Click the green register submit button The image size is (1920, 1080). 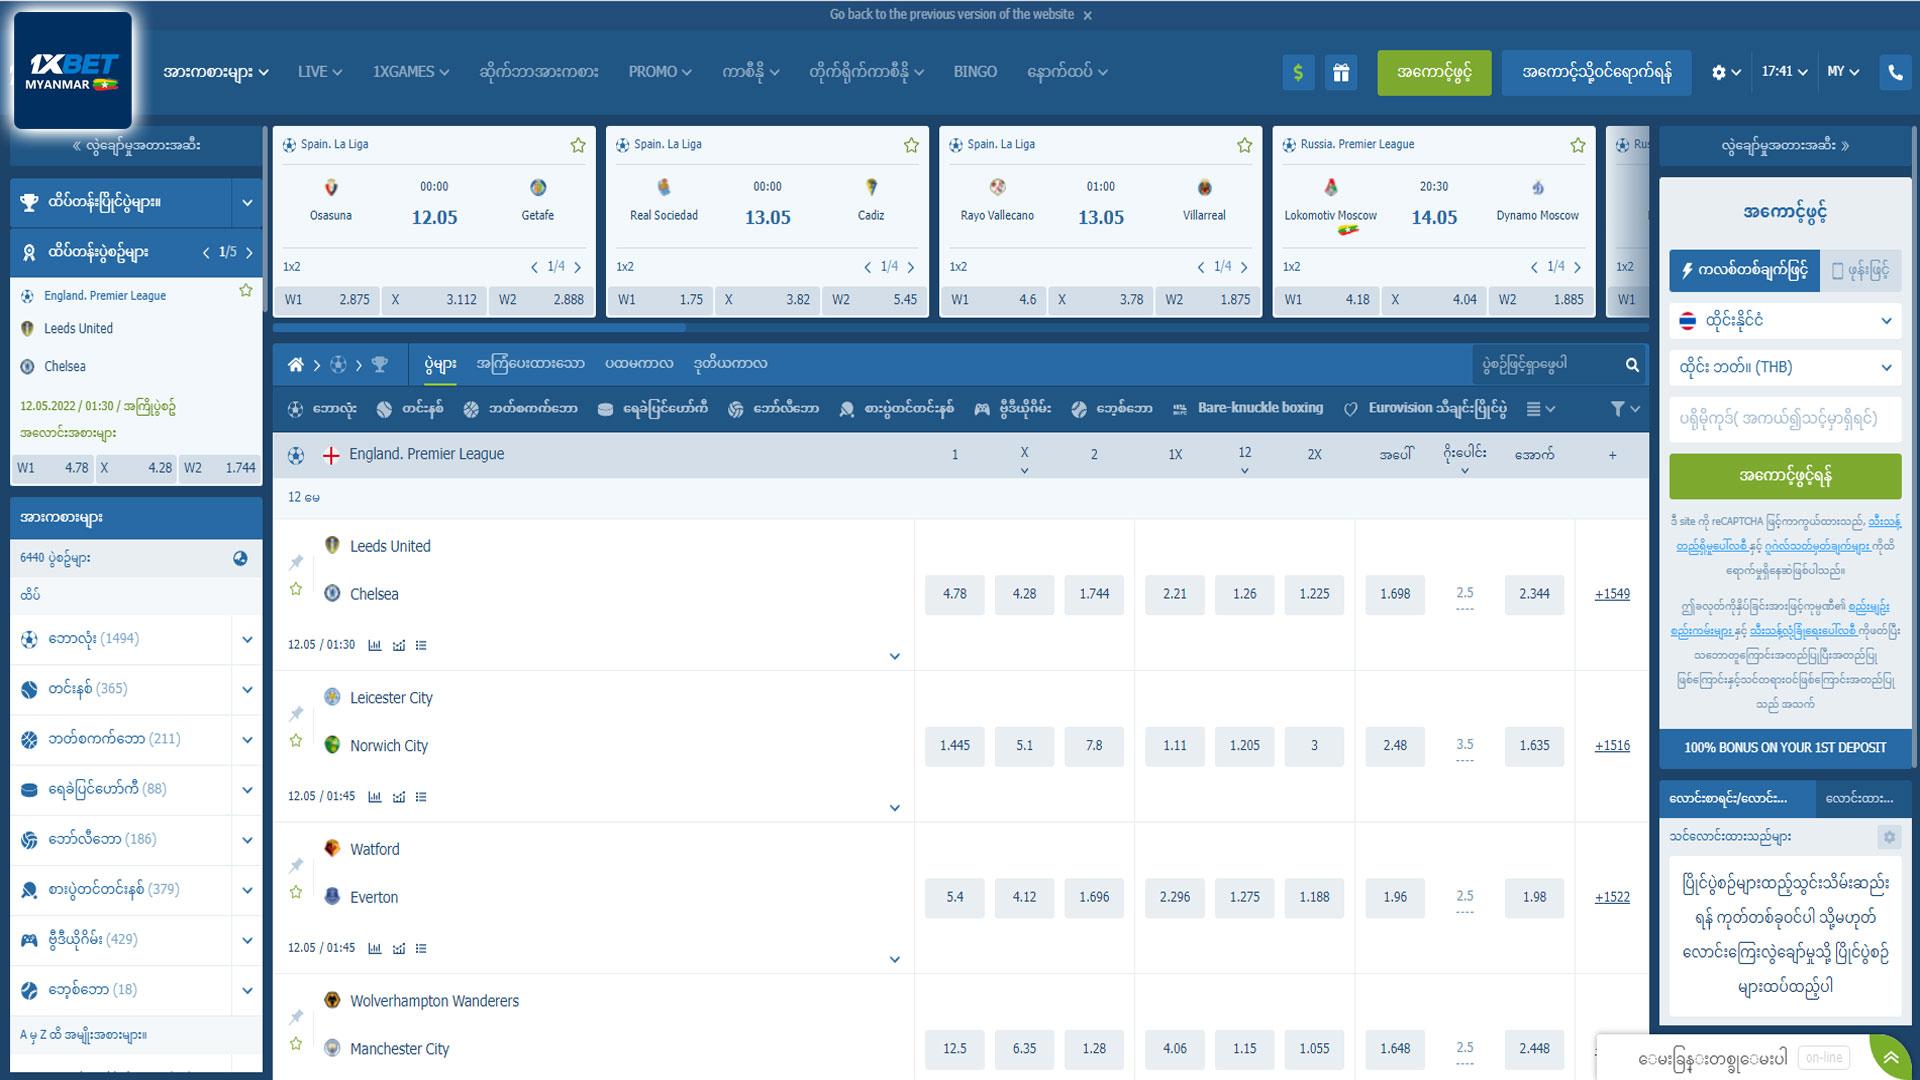(1785, 476)
